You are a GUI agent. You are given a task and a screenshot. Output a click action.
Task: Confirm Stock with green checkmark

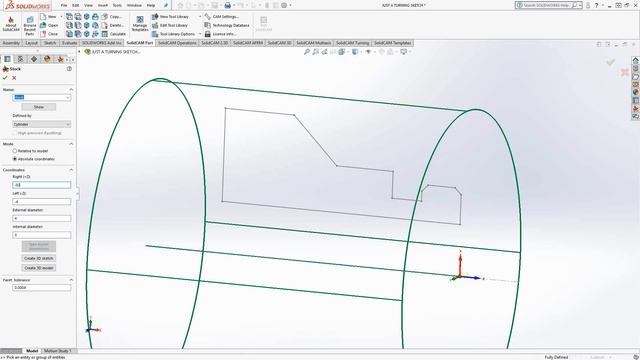click(x=5, y=78)
